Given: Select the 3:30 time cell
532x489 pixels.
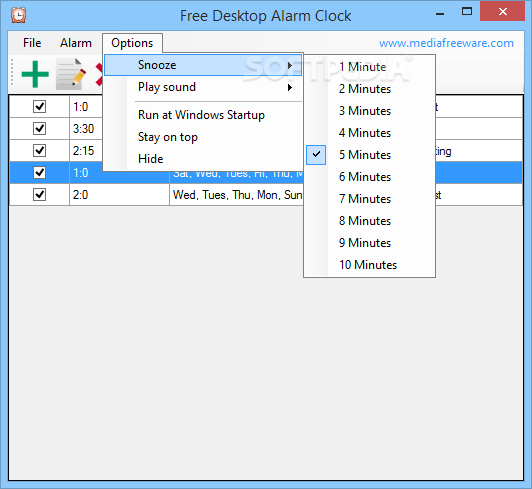Looking at the screenshot, I should click(87, 129).
